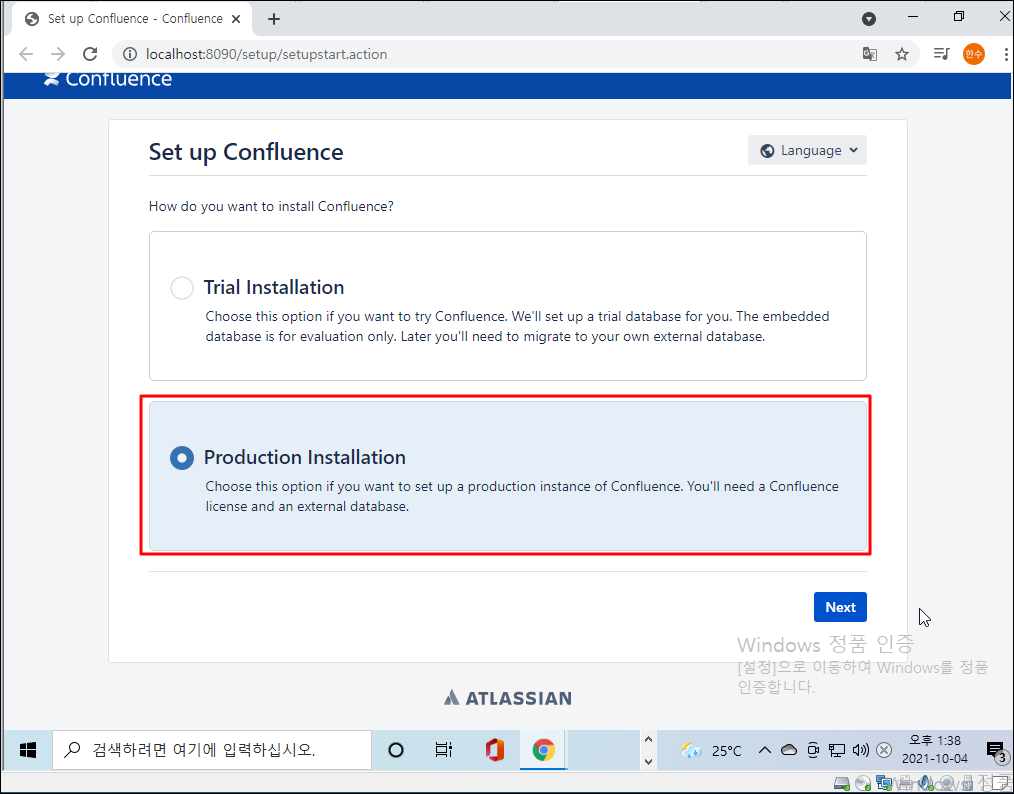Viewport: 1014px width, 794px height.
Task: Click the site information icon in address bar
Action: pos(130,54)
